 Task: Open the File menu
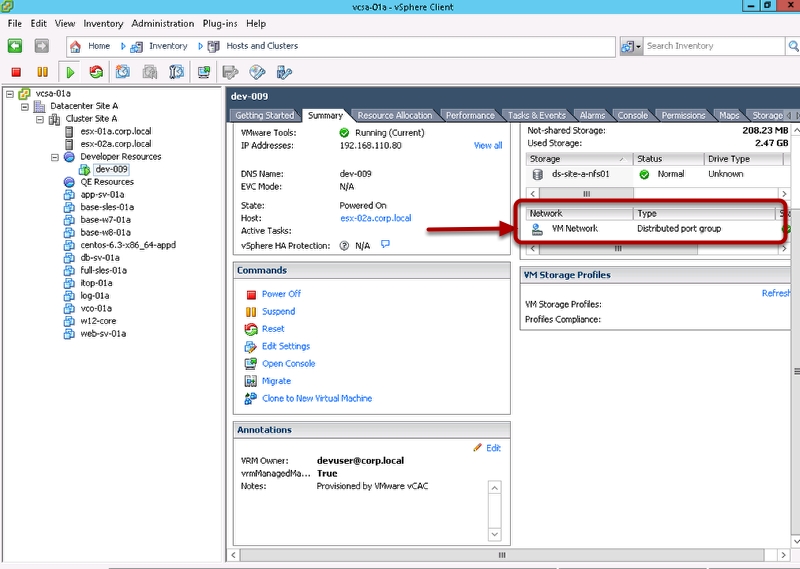[x=15, y=23]
